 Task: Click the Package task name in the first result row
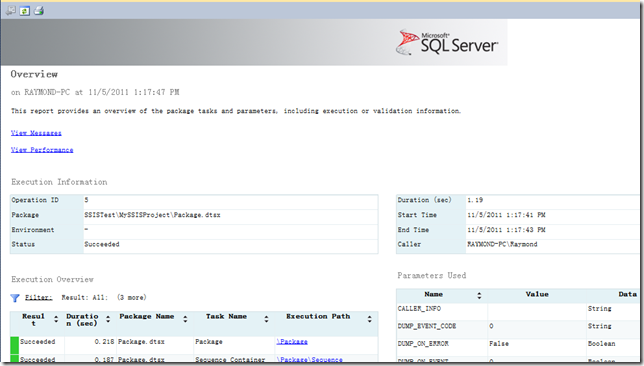(209, 342)
